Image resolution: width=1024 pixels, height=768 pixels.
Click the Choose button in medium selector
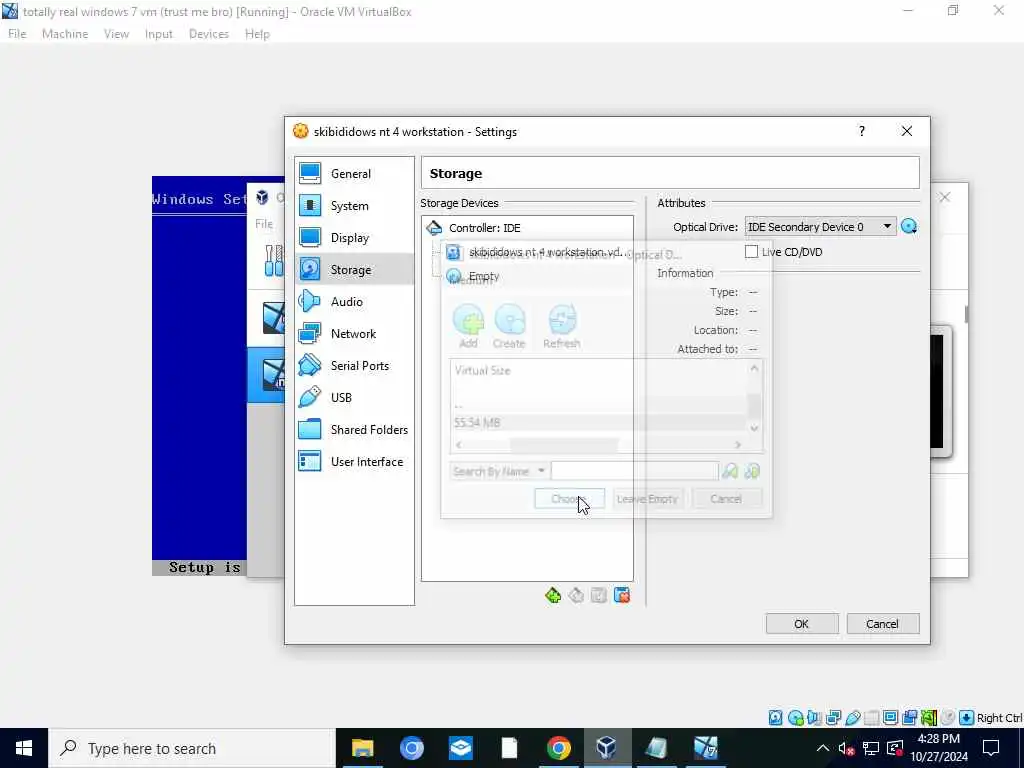click(x=569, y=499)
